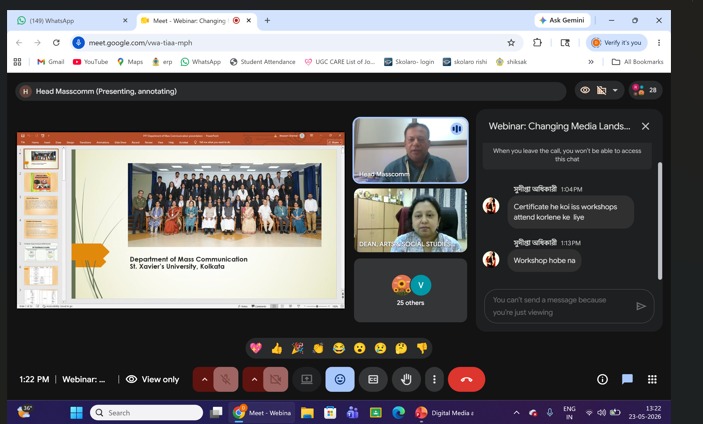Open a new browser tab

pos(267,21)
